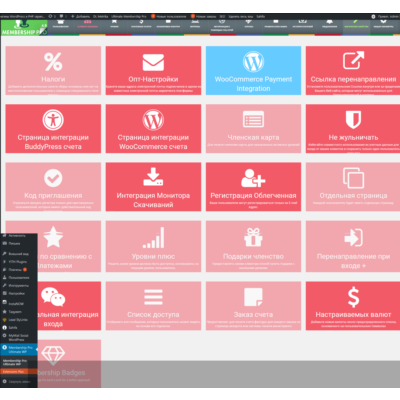The image size is (400, 400).
Task: Open Внешний вид in WordPress sidebar
Action: click(19, 254)
